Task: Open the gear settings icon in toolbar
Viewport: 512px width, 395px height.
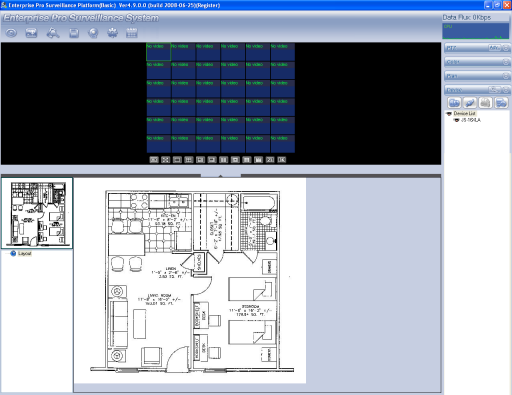Action: [113, 33]
